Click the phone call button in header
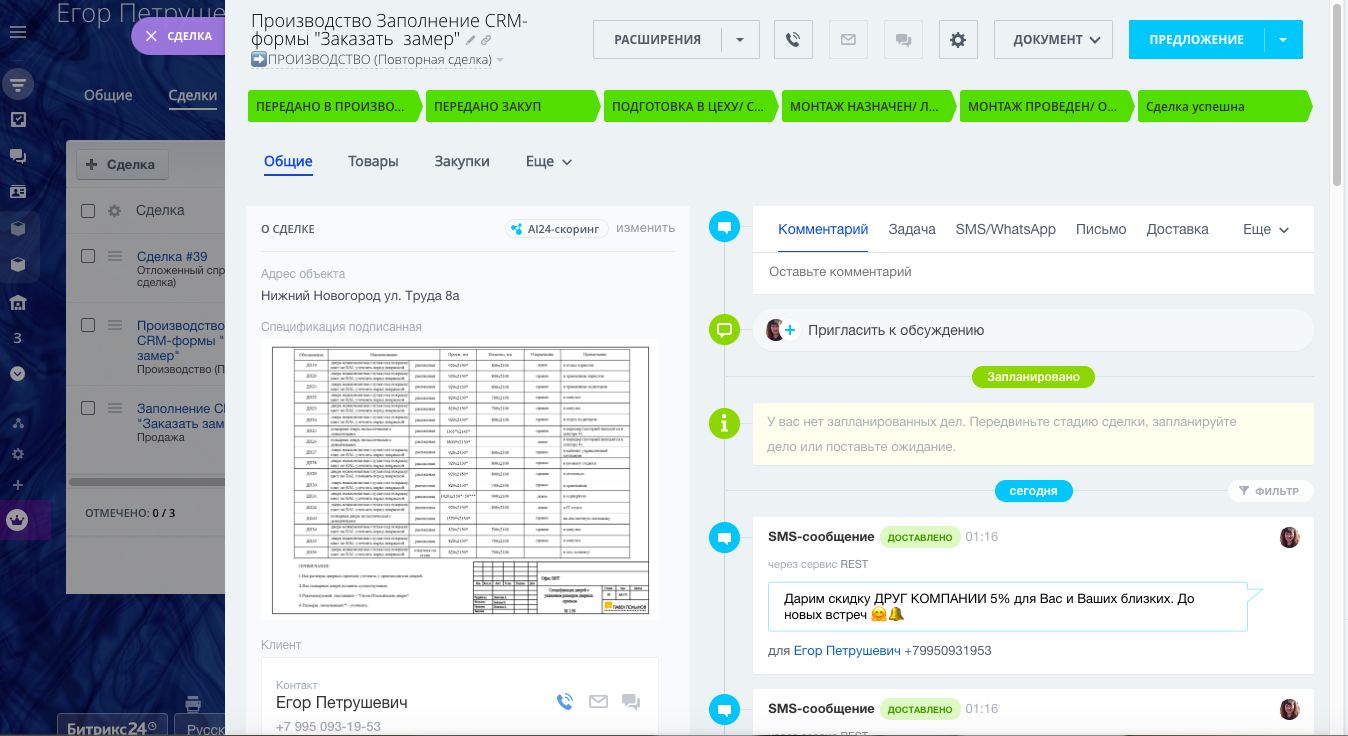 click(x=793, y=40)
